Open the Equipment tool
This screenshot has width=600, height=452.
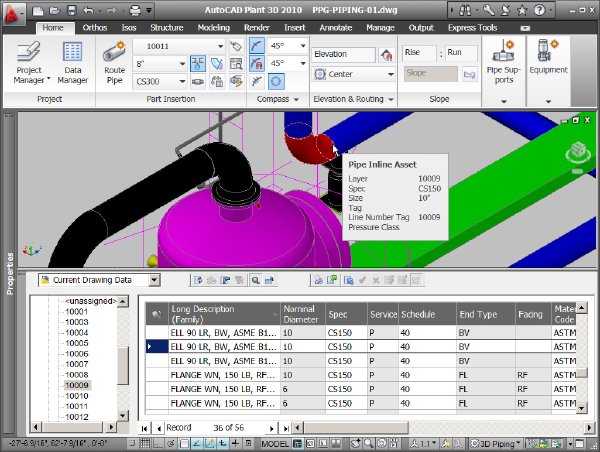click(548, 57)
